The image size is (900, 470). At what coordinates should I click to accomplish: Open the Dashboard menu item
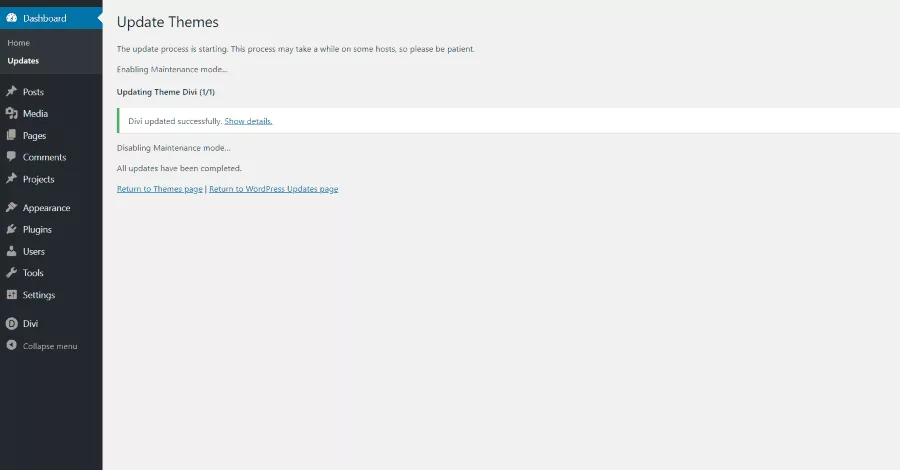[51, 18]
